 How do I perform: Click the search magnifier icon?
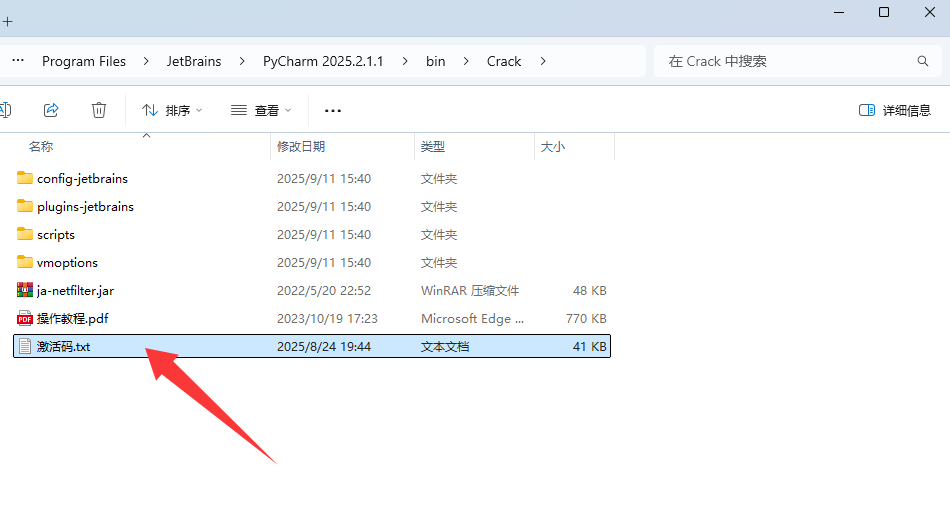click(923, 61)
